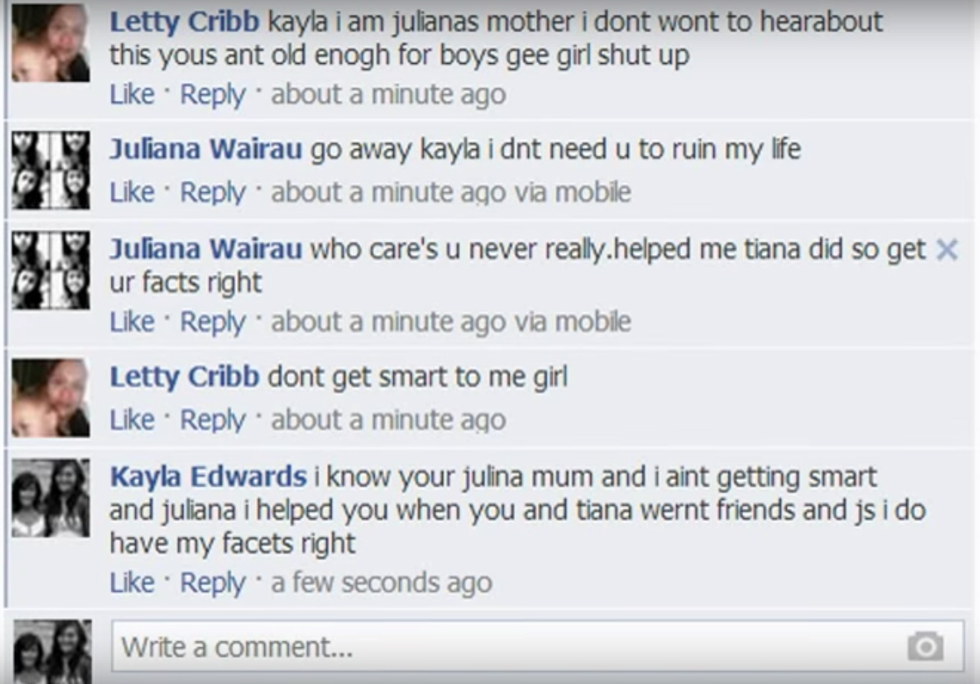980x684 pixels.
Task: Like Letty's 'dont get smart to me' comment
Action: pos(132,420)
